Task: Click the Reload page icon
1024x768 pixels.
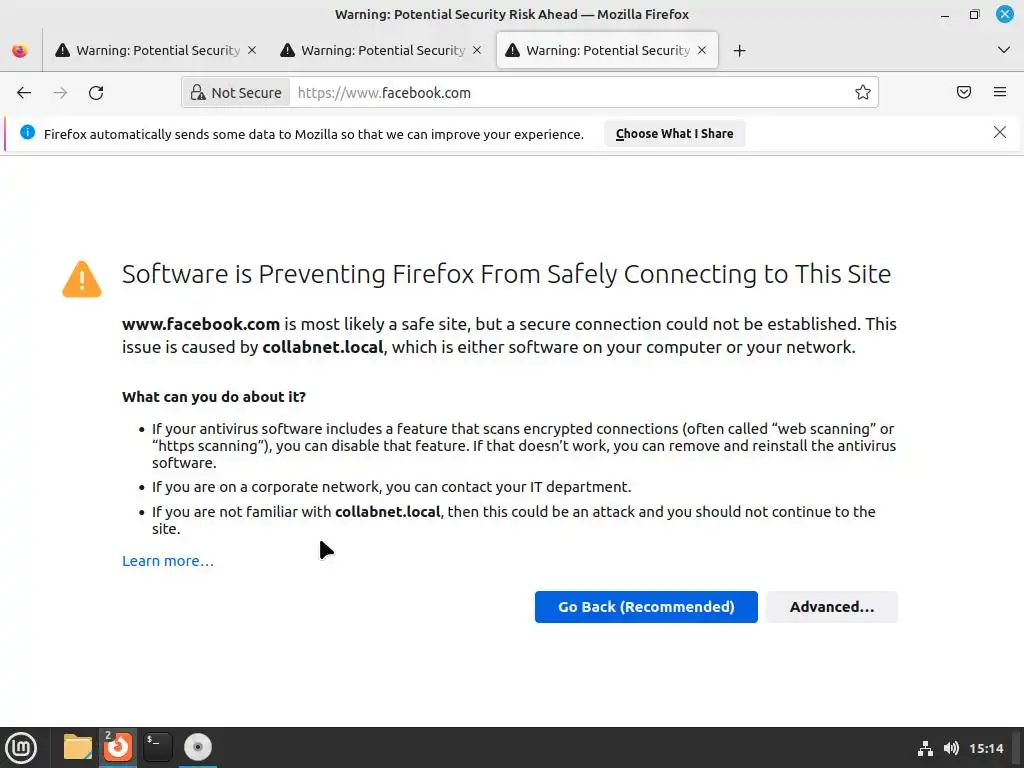Action: pyautogui.click(x=96, y=93)
